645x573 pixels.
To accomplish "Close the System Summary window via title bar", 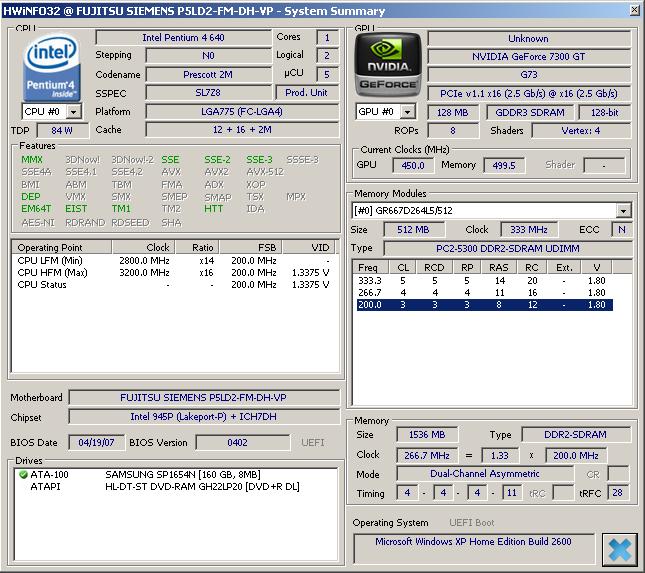I will [x=635, y=10].
